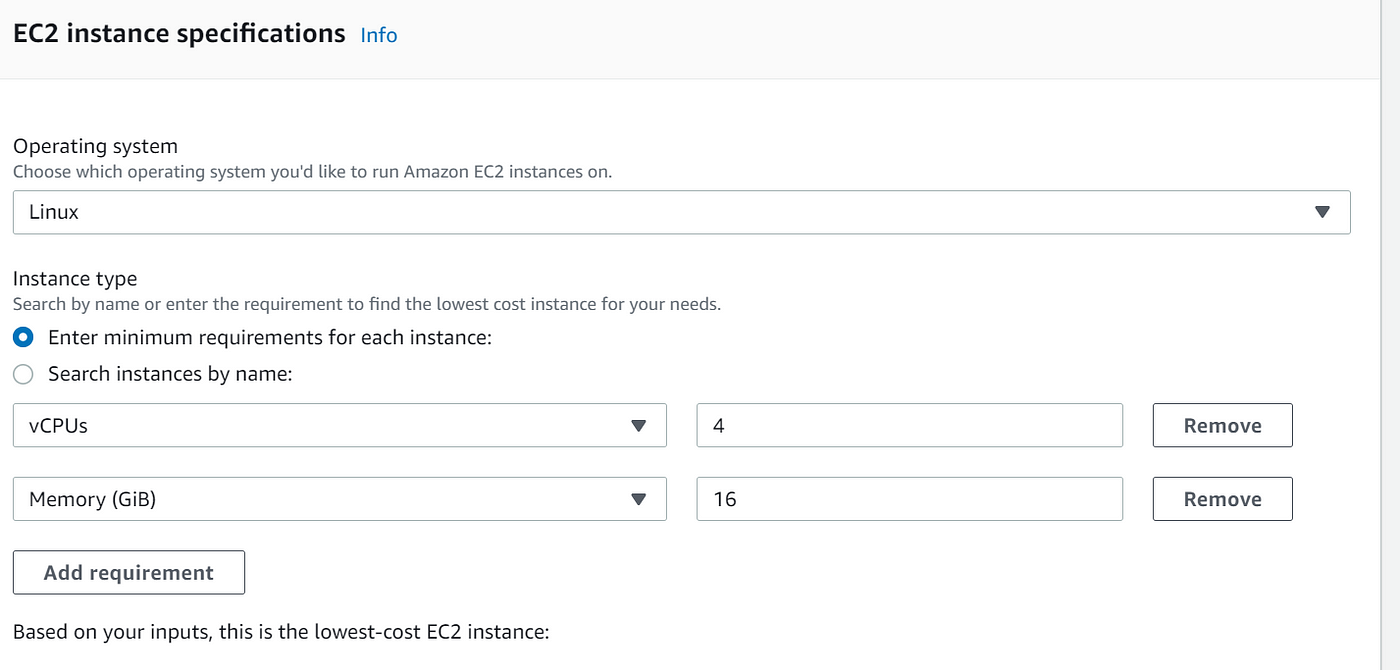Click the Instance type label
Screen dimensions: 1400x670
pos(75,278)
